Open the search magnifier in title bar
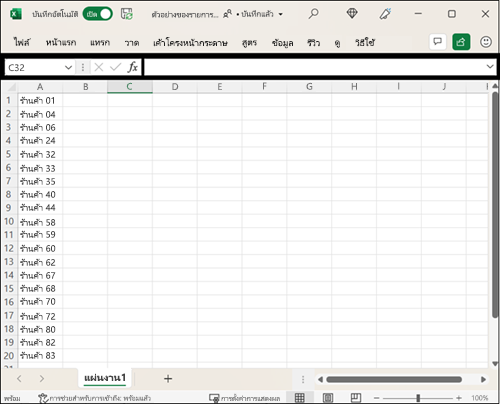The width and height of the screenshot is (500, 404). tap(313, 14)
